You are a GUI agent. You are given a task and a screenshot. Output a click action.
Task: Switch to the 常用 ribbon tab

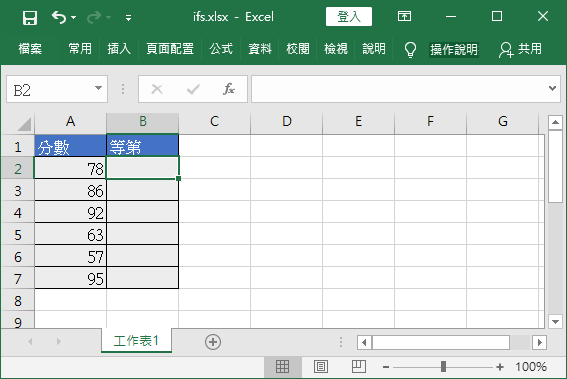tap(80, 48)
